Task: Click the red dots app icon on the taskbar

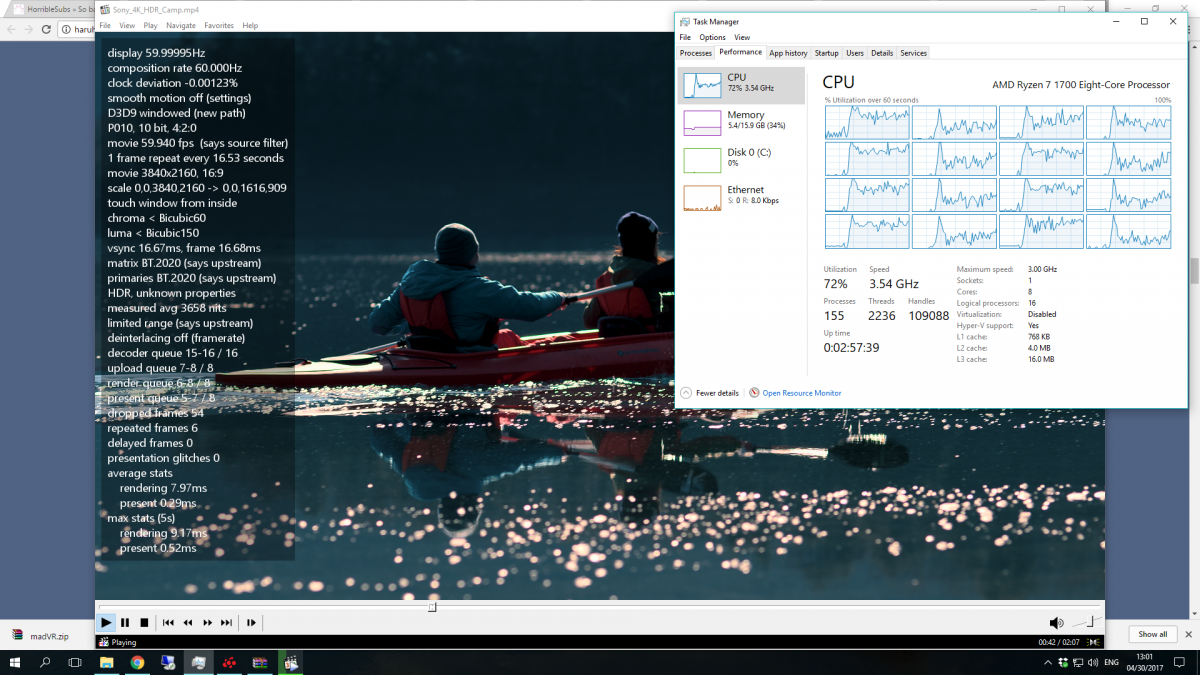Action: click(x=229, y=662)
